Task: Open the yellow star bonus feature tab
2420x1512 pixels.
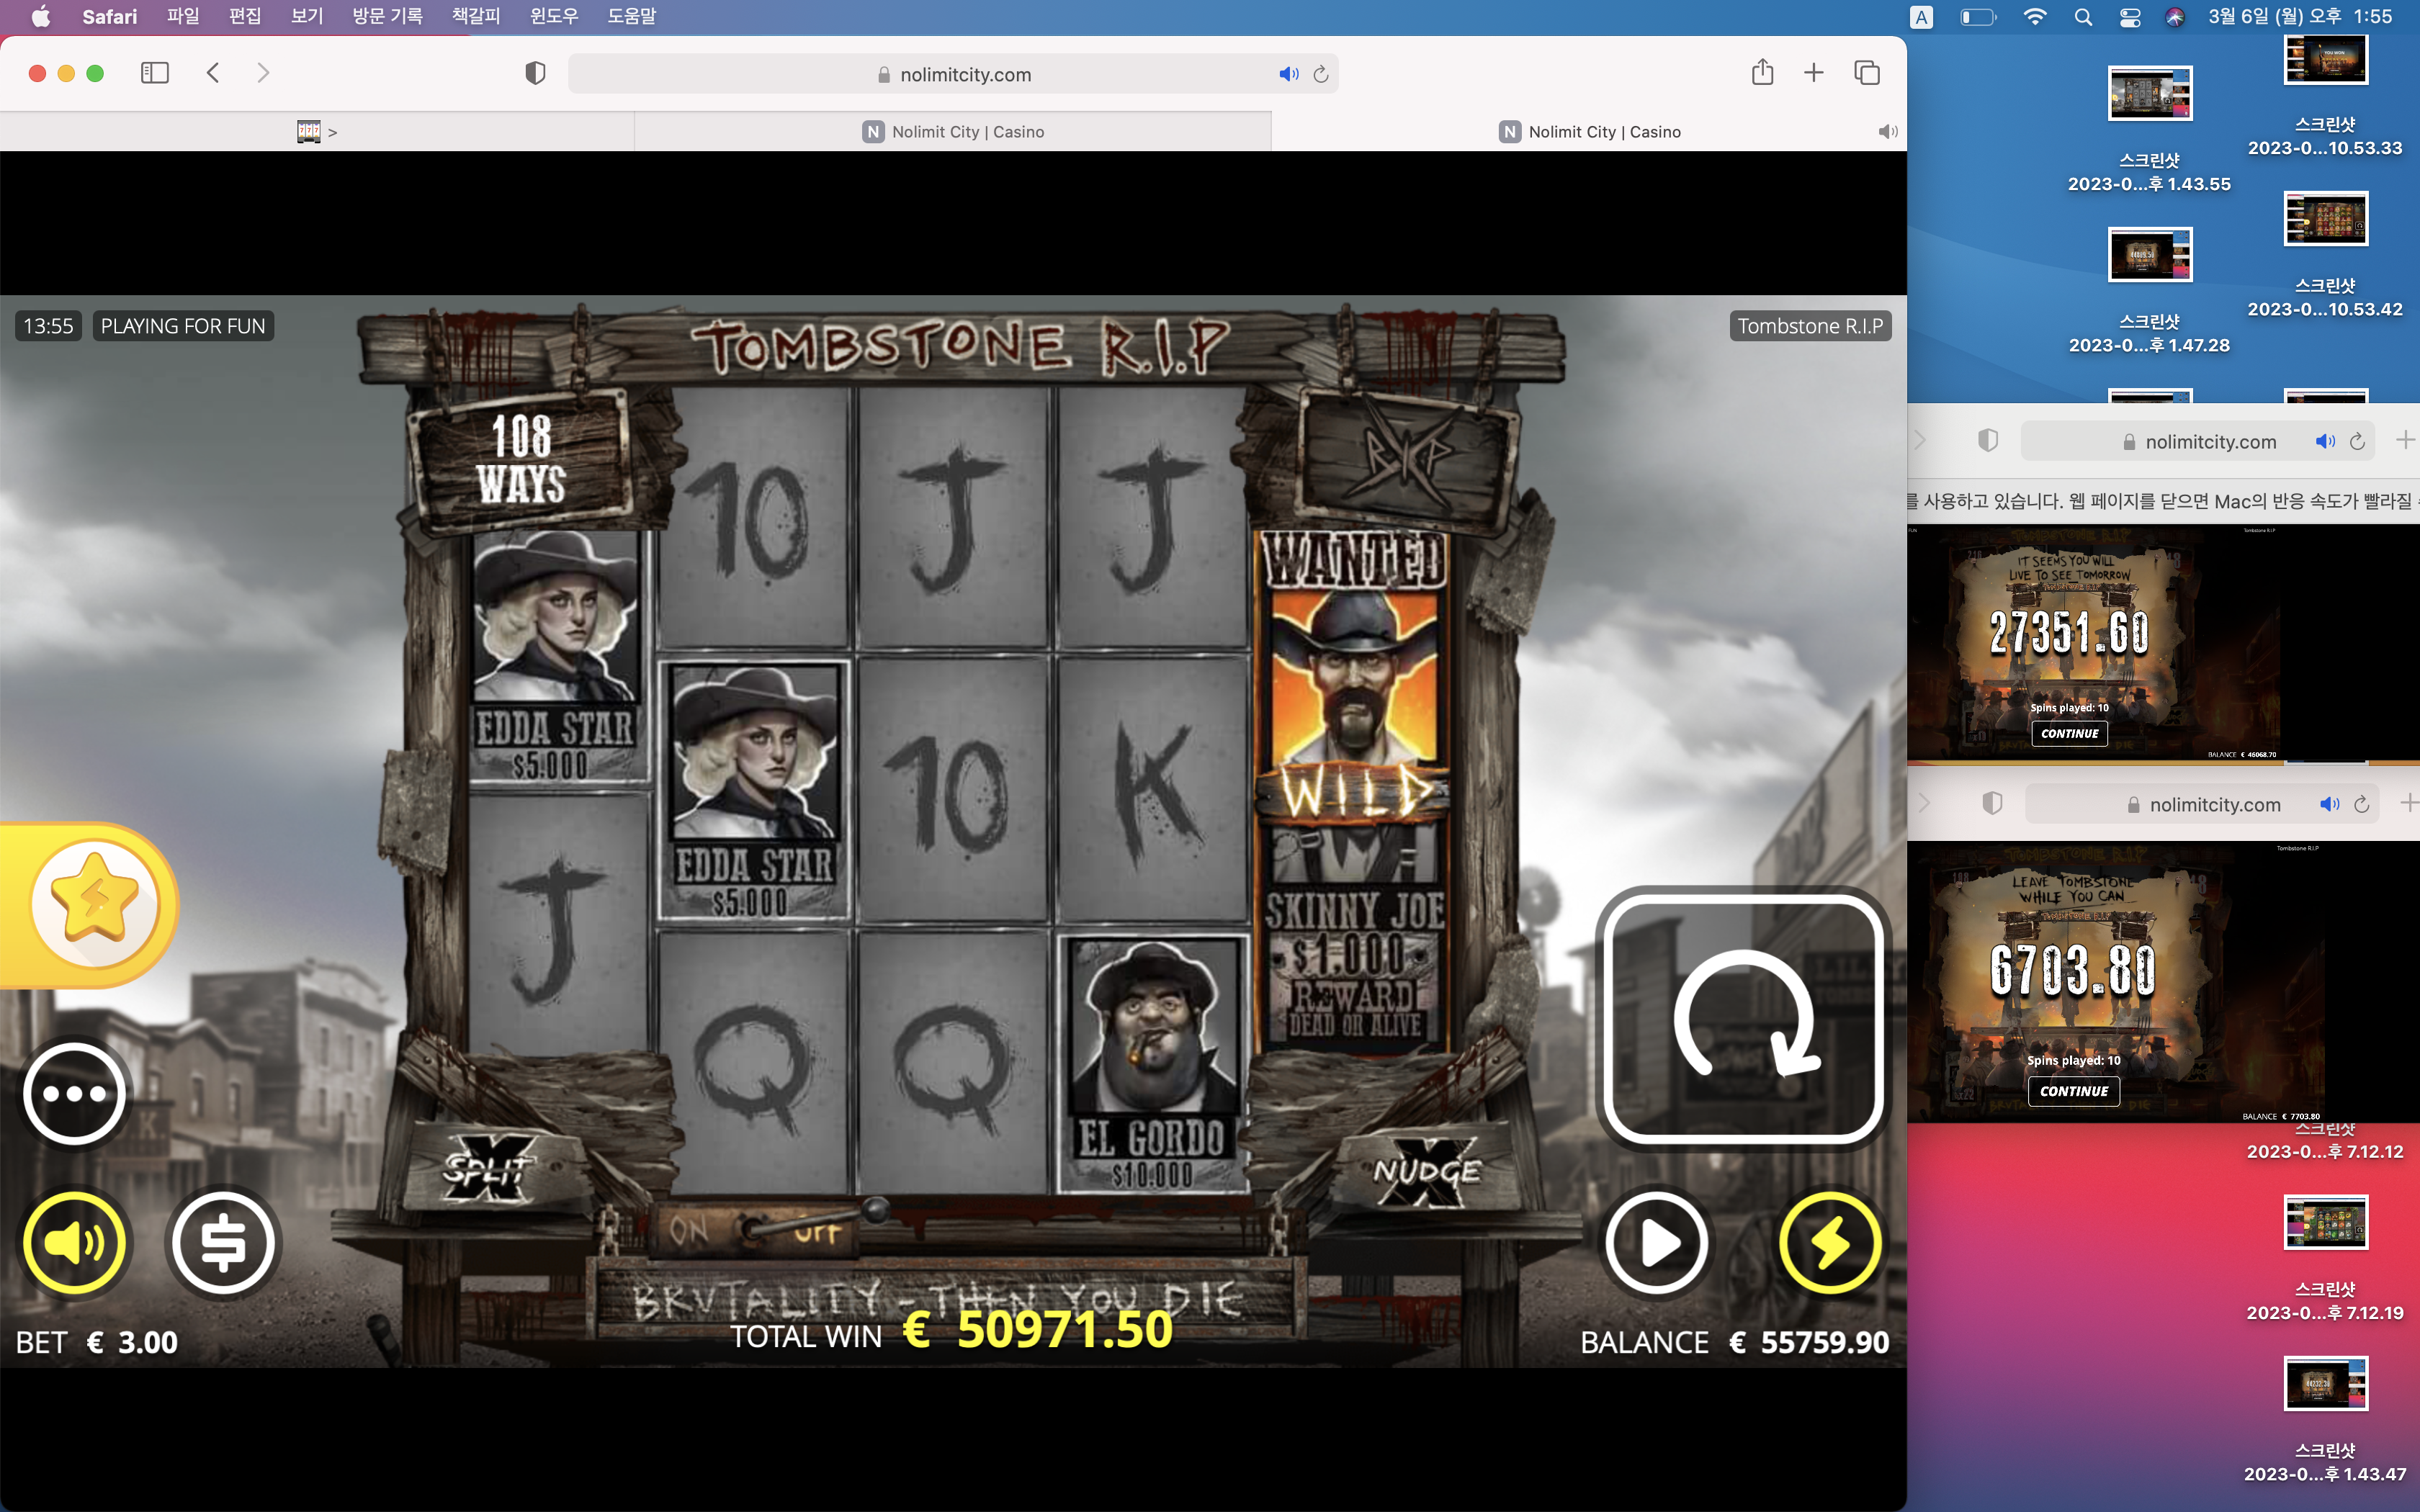Action: (92, 904)
